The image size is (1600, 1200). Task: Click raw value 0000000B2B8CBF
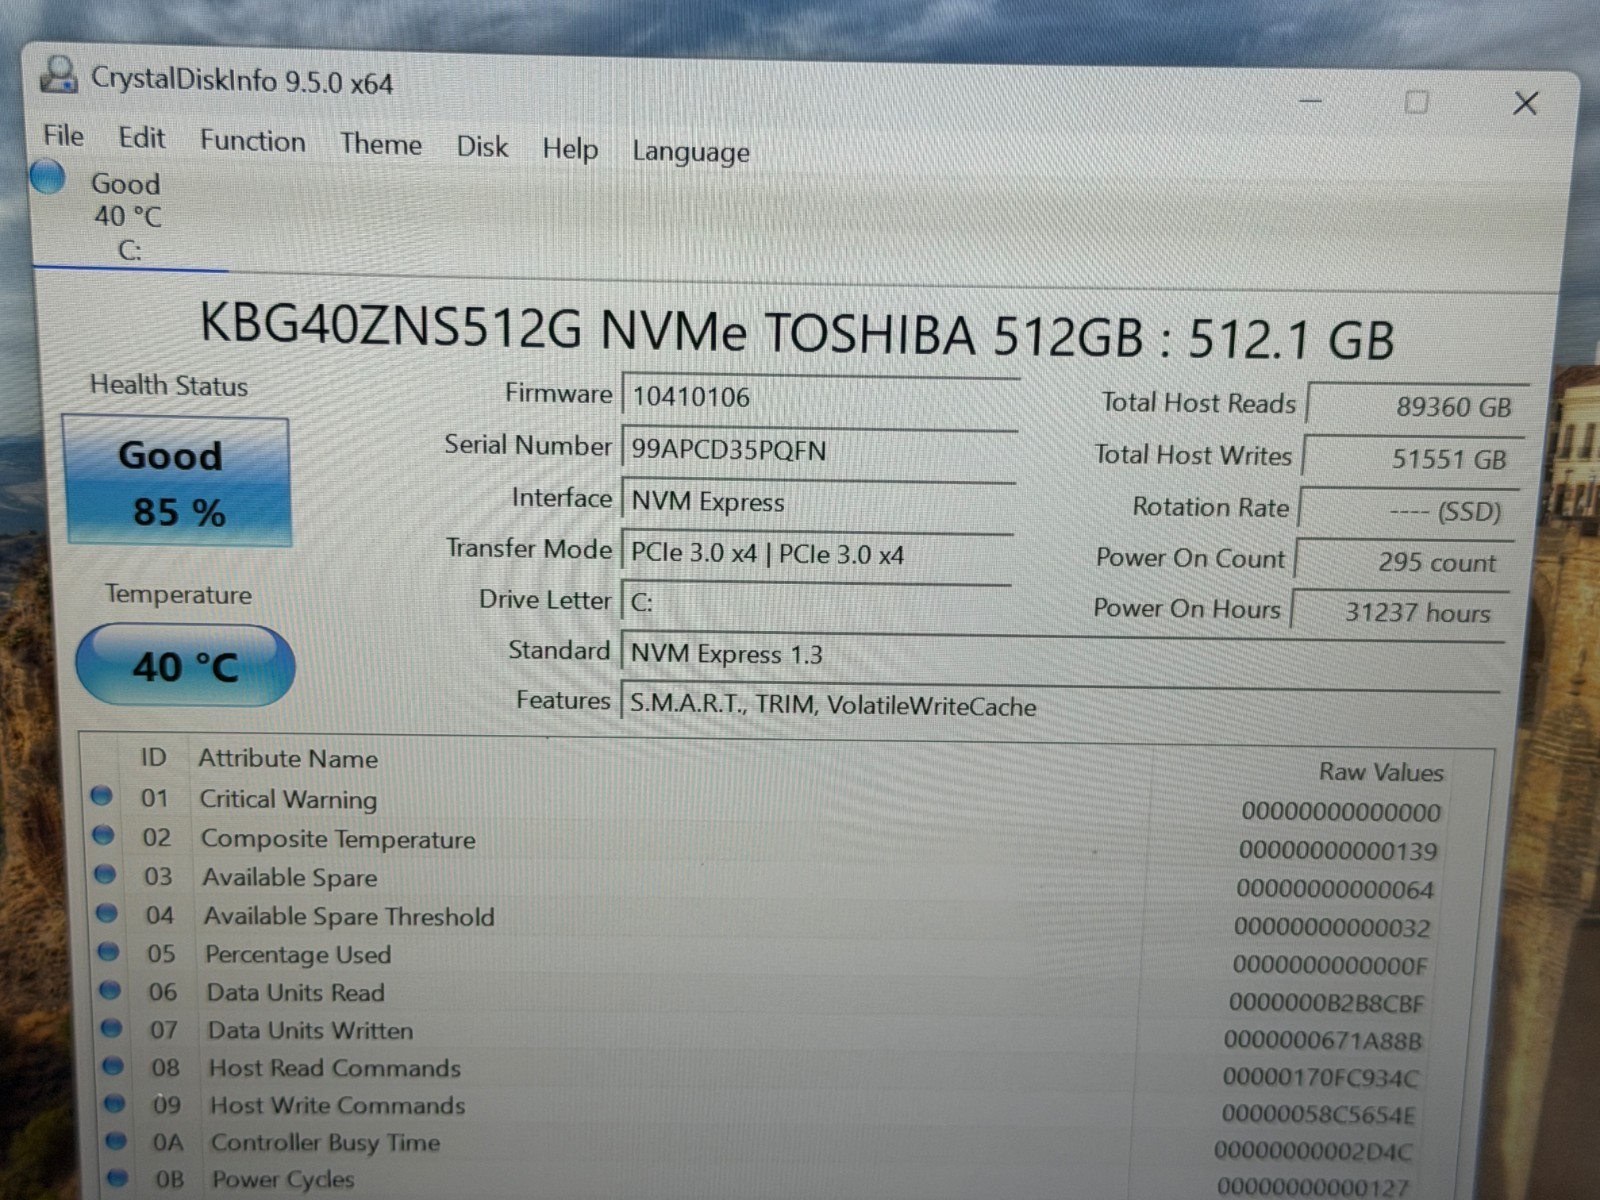tap(1327, 1003)
